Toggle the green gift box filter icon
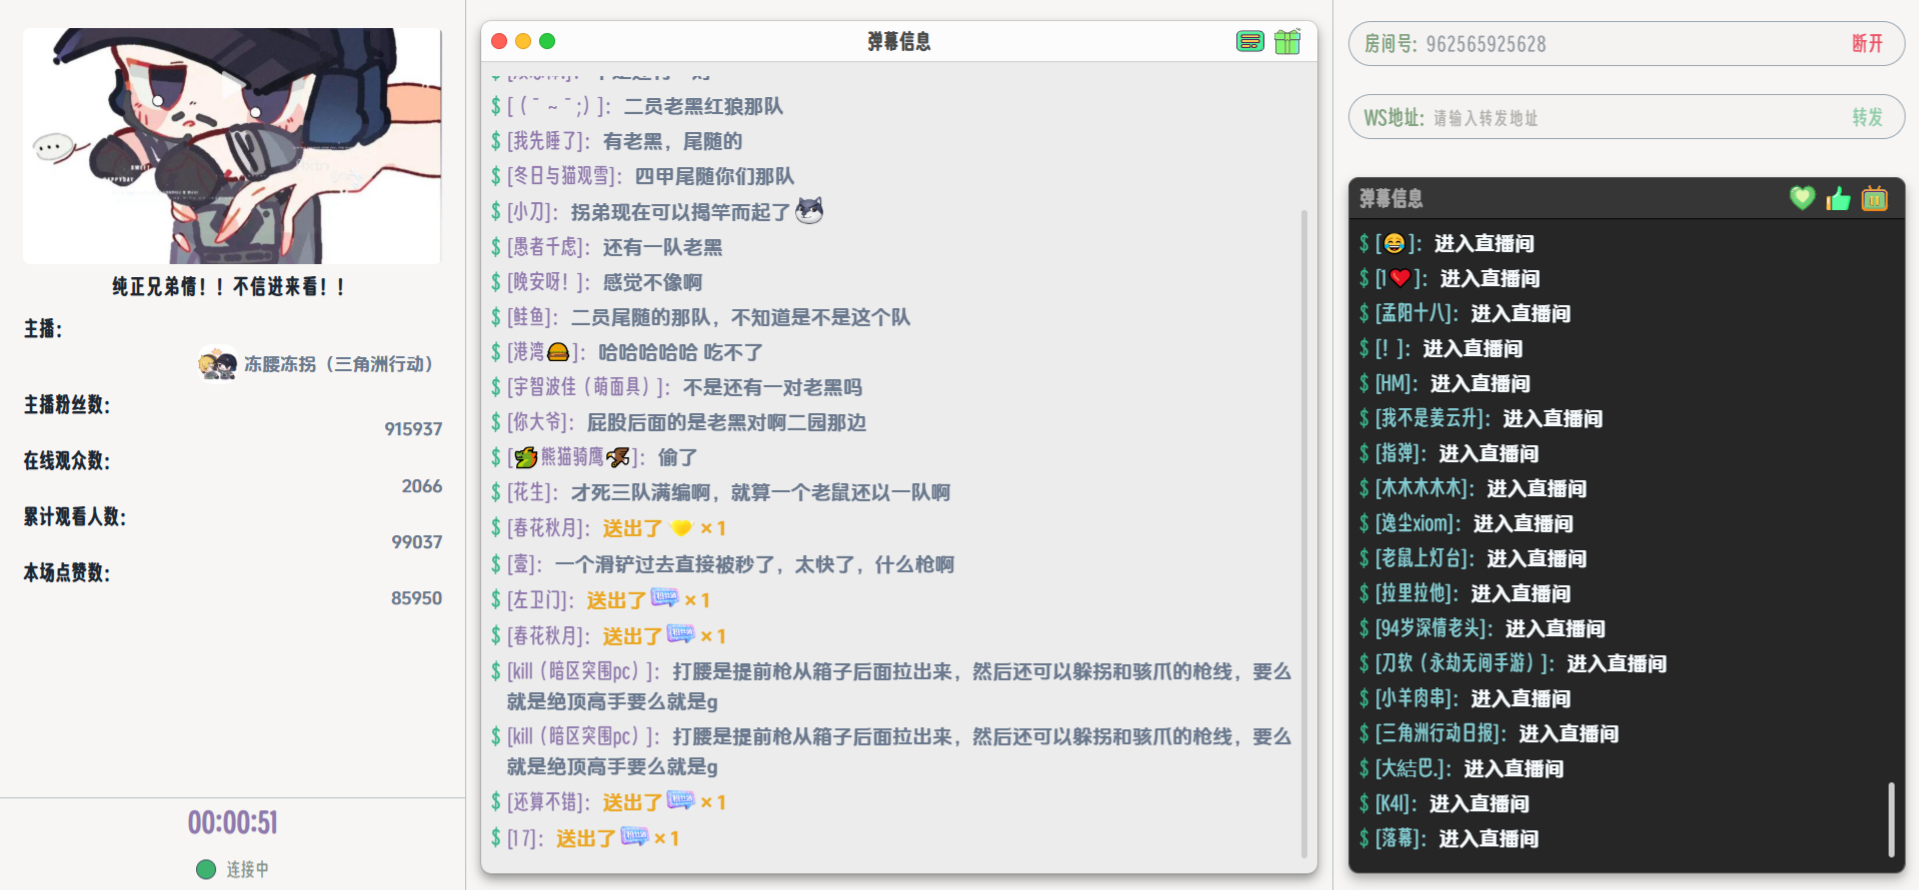The width and height of the screenshot is (1919, 890). [x=1287, y=41]
